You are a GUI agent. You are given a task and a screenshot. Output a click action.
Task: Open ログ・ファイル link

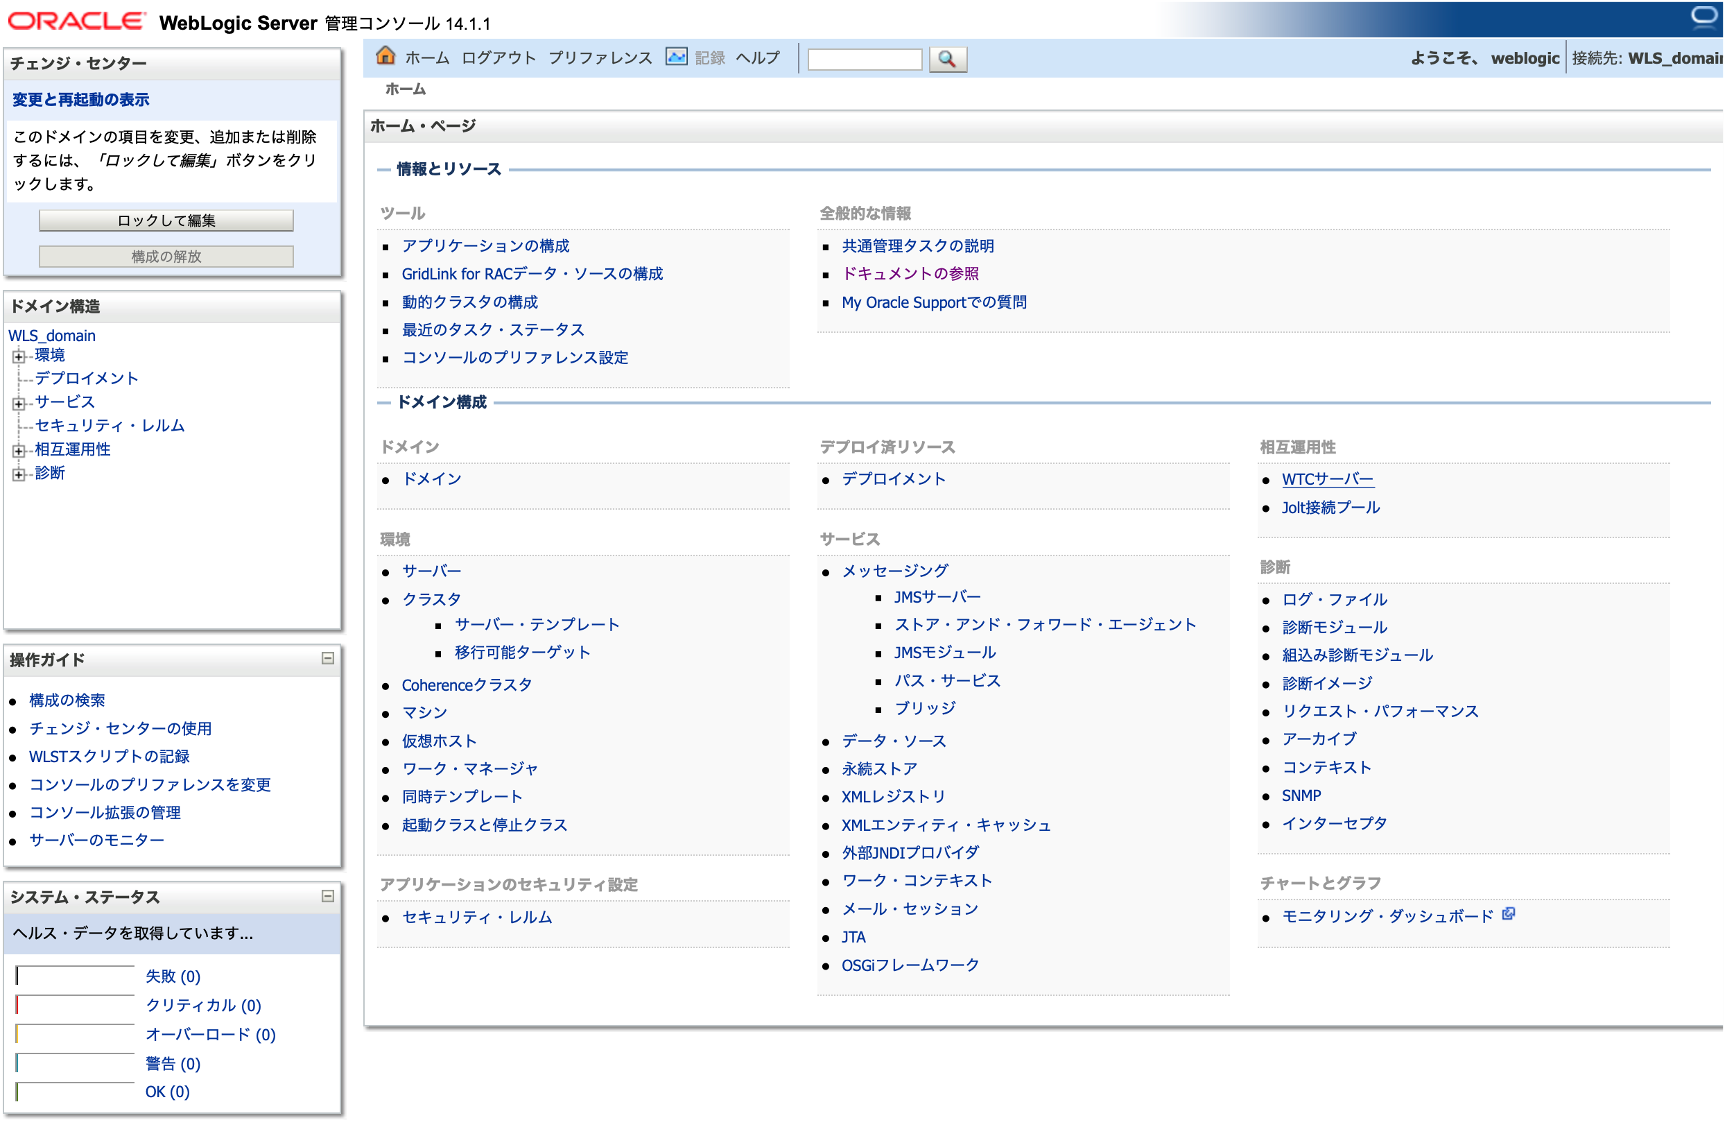coord(1335,599)
